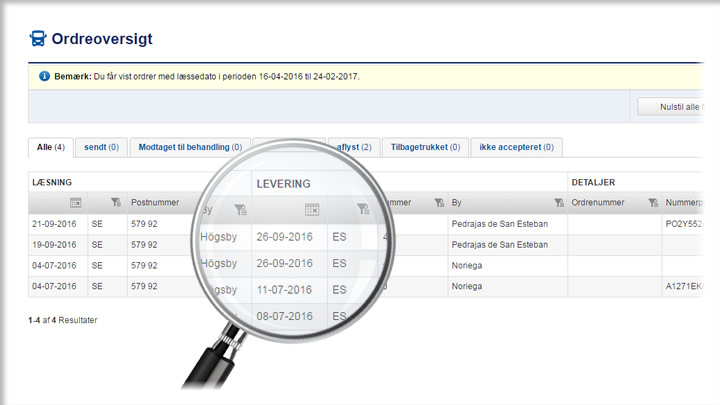Image resolution: width=720 pixels, height=405 pixels.
Task: Click SE in the 21-09-2016 row
Action: (x=97, y=224)
